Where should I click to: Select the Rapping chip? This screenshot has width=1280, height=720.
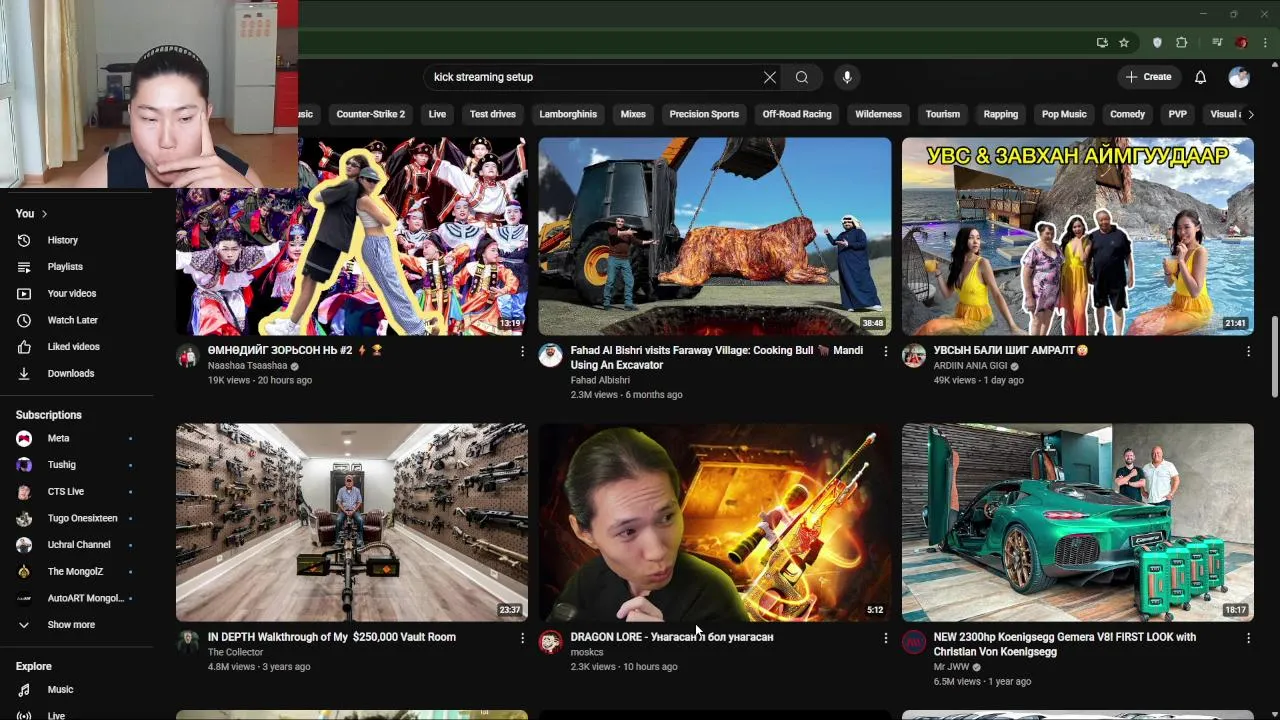[1000, 114]
